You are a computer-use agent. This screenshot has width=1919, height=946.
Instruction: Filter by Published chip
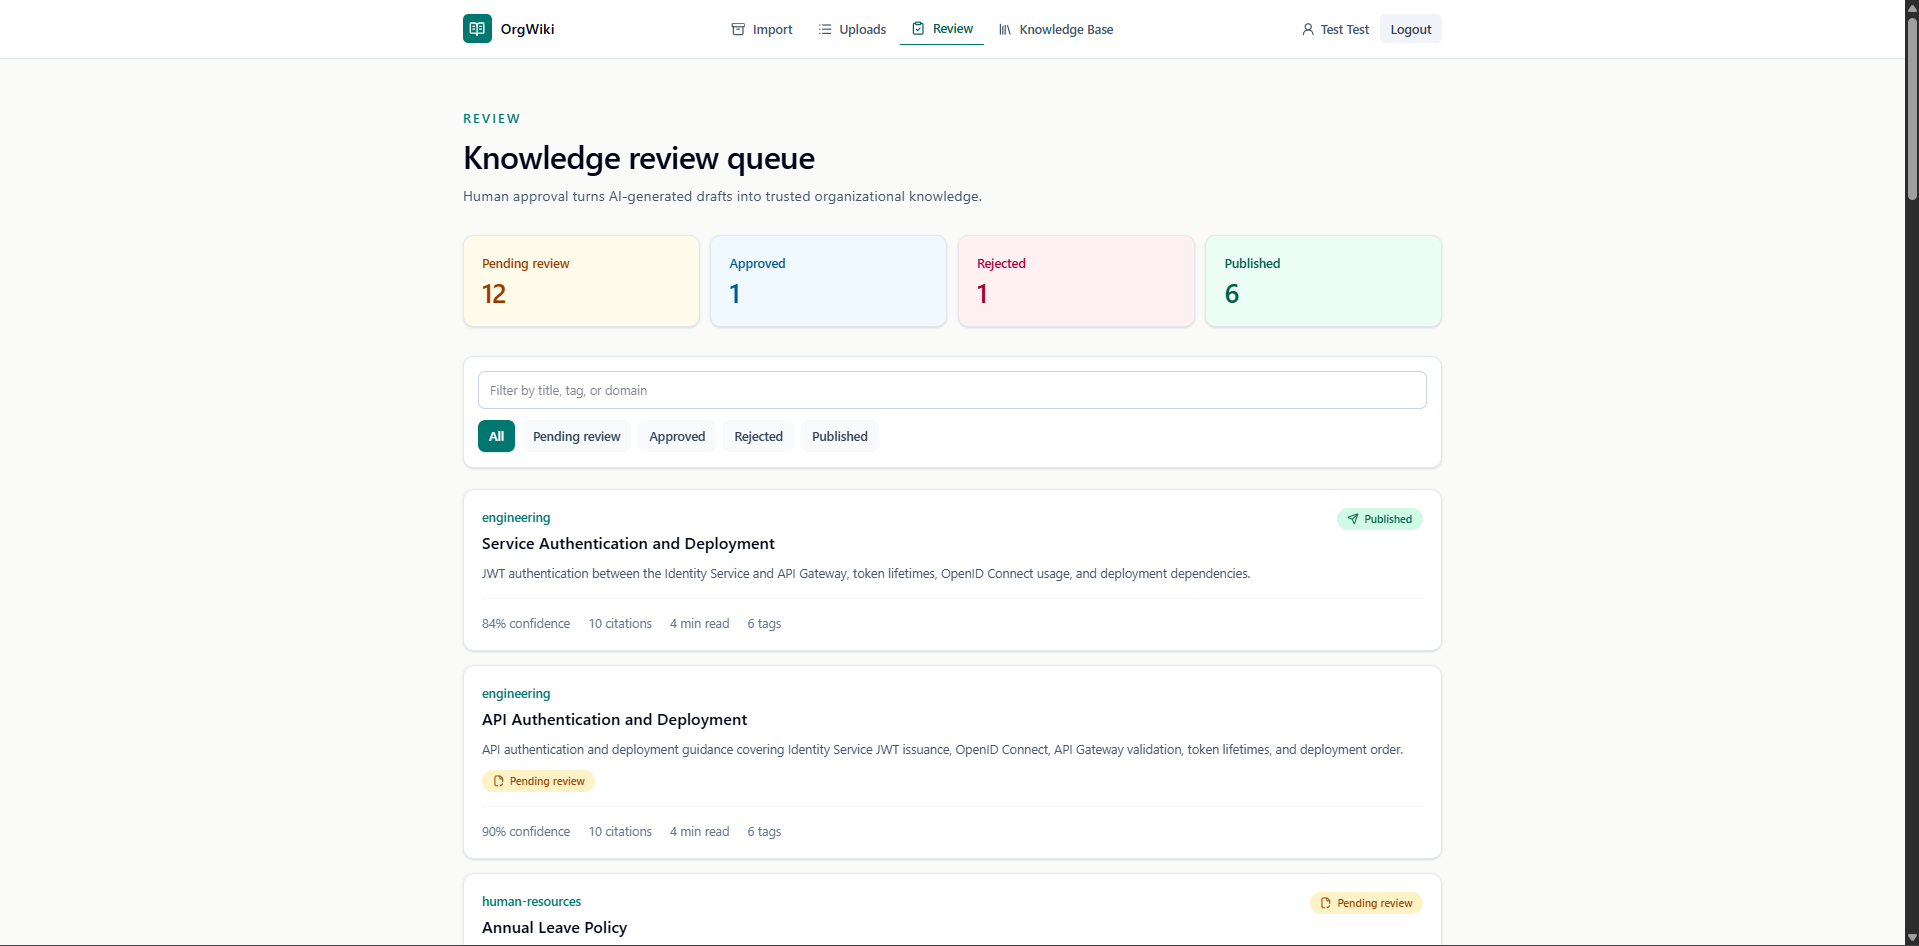[x=840, y=436]
